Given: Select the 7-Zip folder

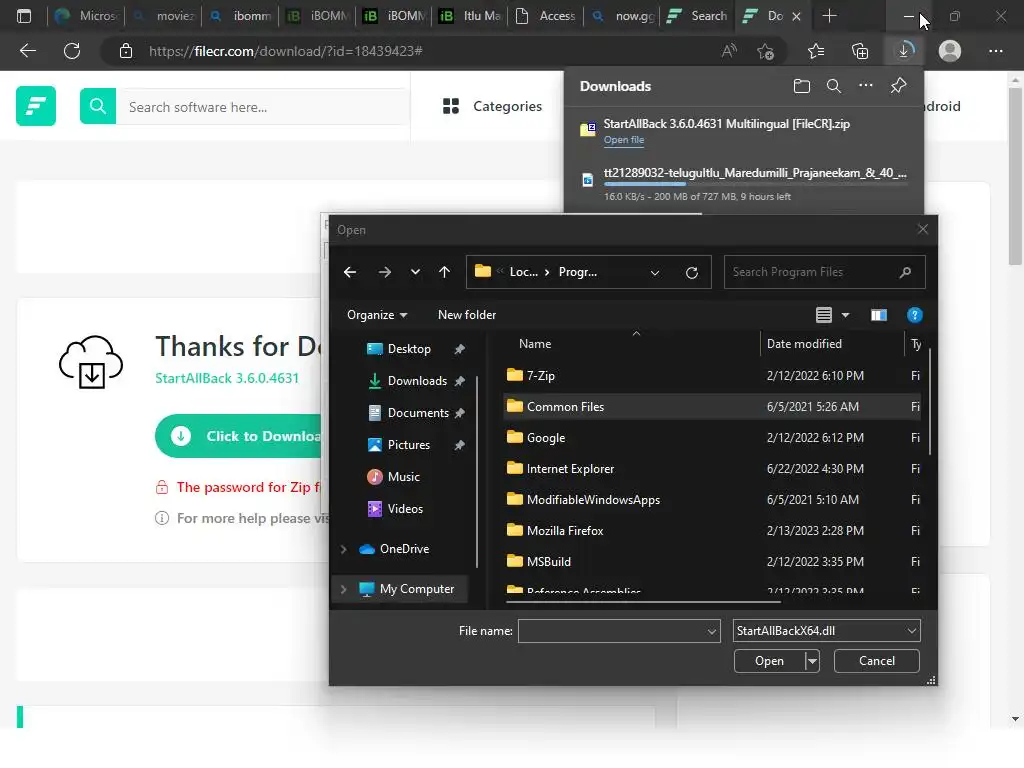Looking at the screenshot, I should tap(712, 376).
